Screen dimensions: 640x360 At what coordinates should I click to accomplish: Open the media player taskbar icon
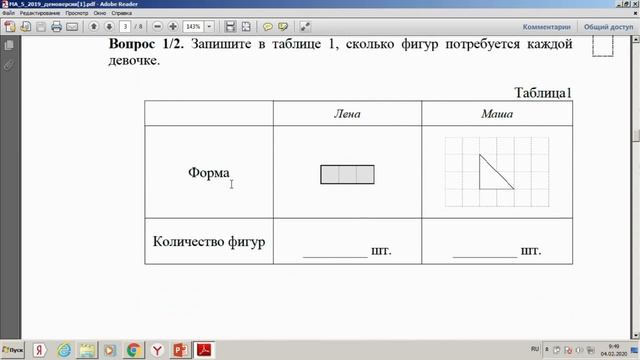[x=110, y=350]
